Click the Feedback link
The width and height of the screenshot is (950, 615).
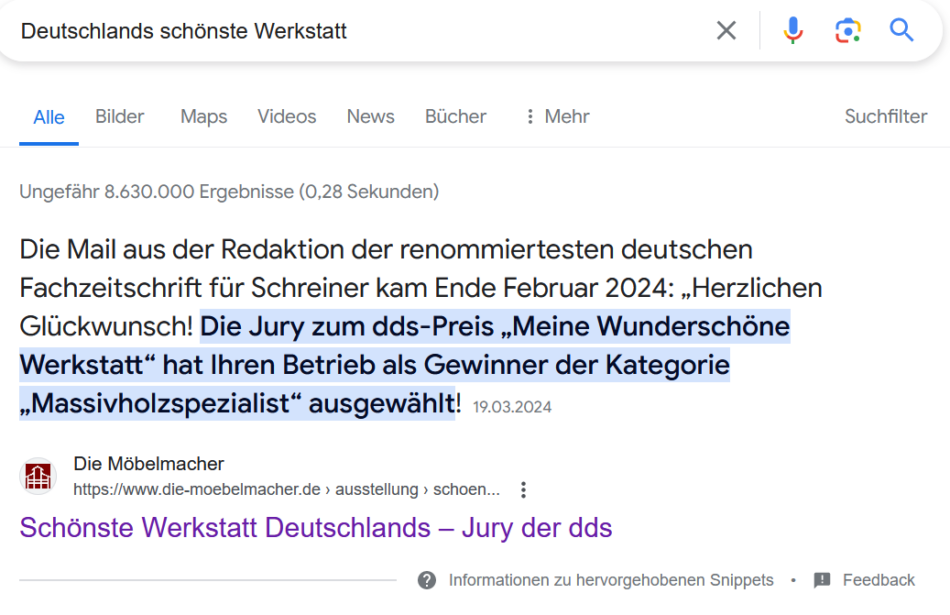tap(879, 580)
